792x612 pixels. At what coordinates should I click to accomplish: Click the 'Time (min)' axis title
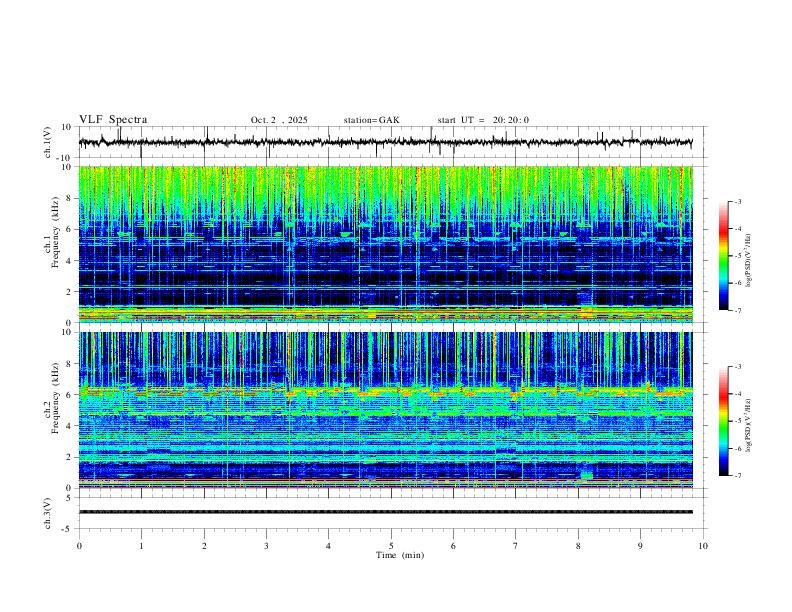(400, 555)
